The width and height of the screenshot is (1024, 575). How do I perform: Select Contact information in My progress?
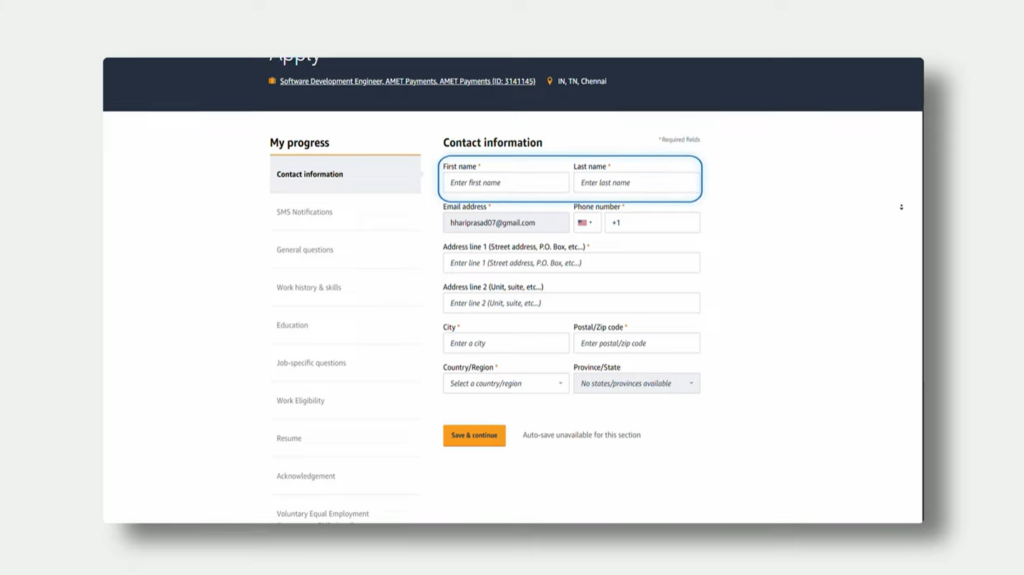(x=310, y=174)
